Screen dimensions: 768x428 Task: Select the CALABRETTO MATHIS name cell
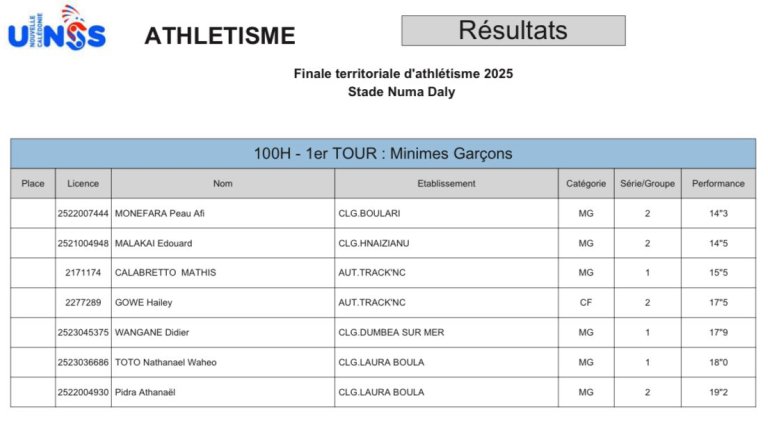coord(166,273)
